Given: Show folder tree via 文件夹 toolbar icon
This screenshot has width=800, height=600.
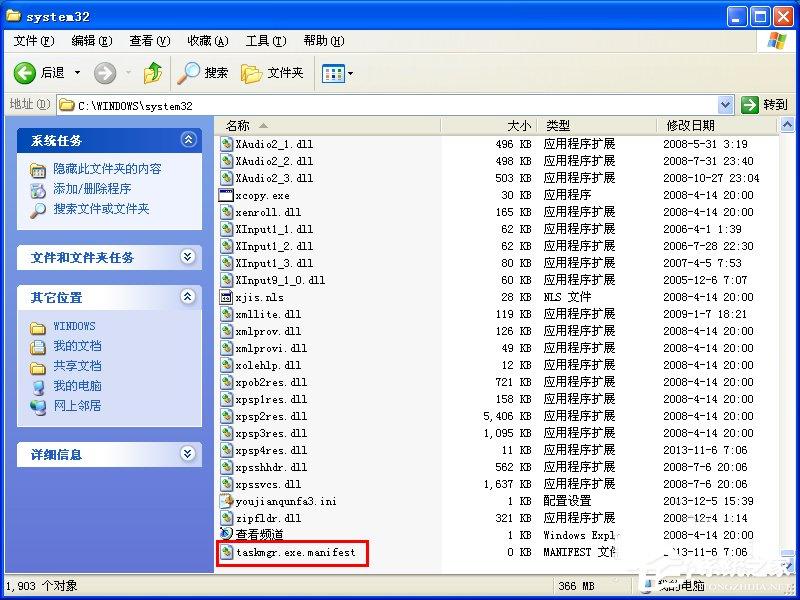Looking at the screenshot, I should click(262, 71).
